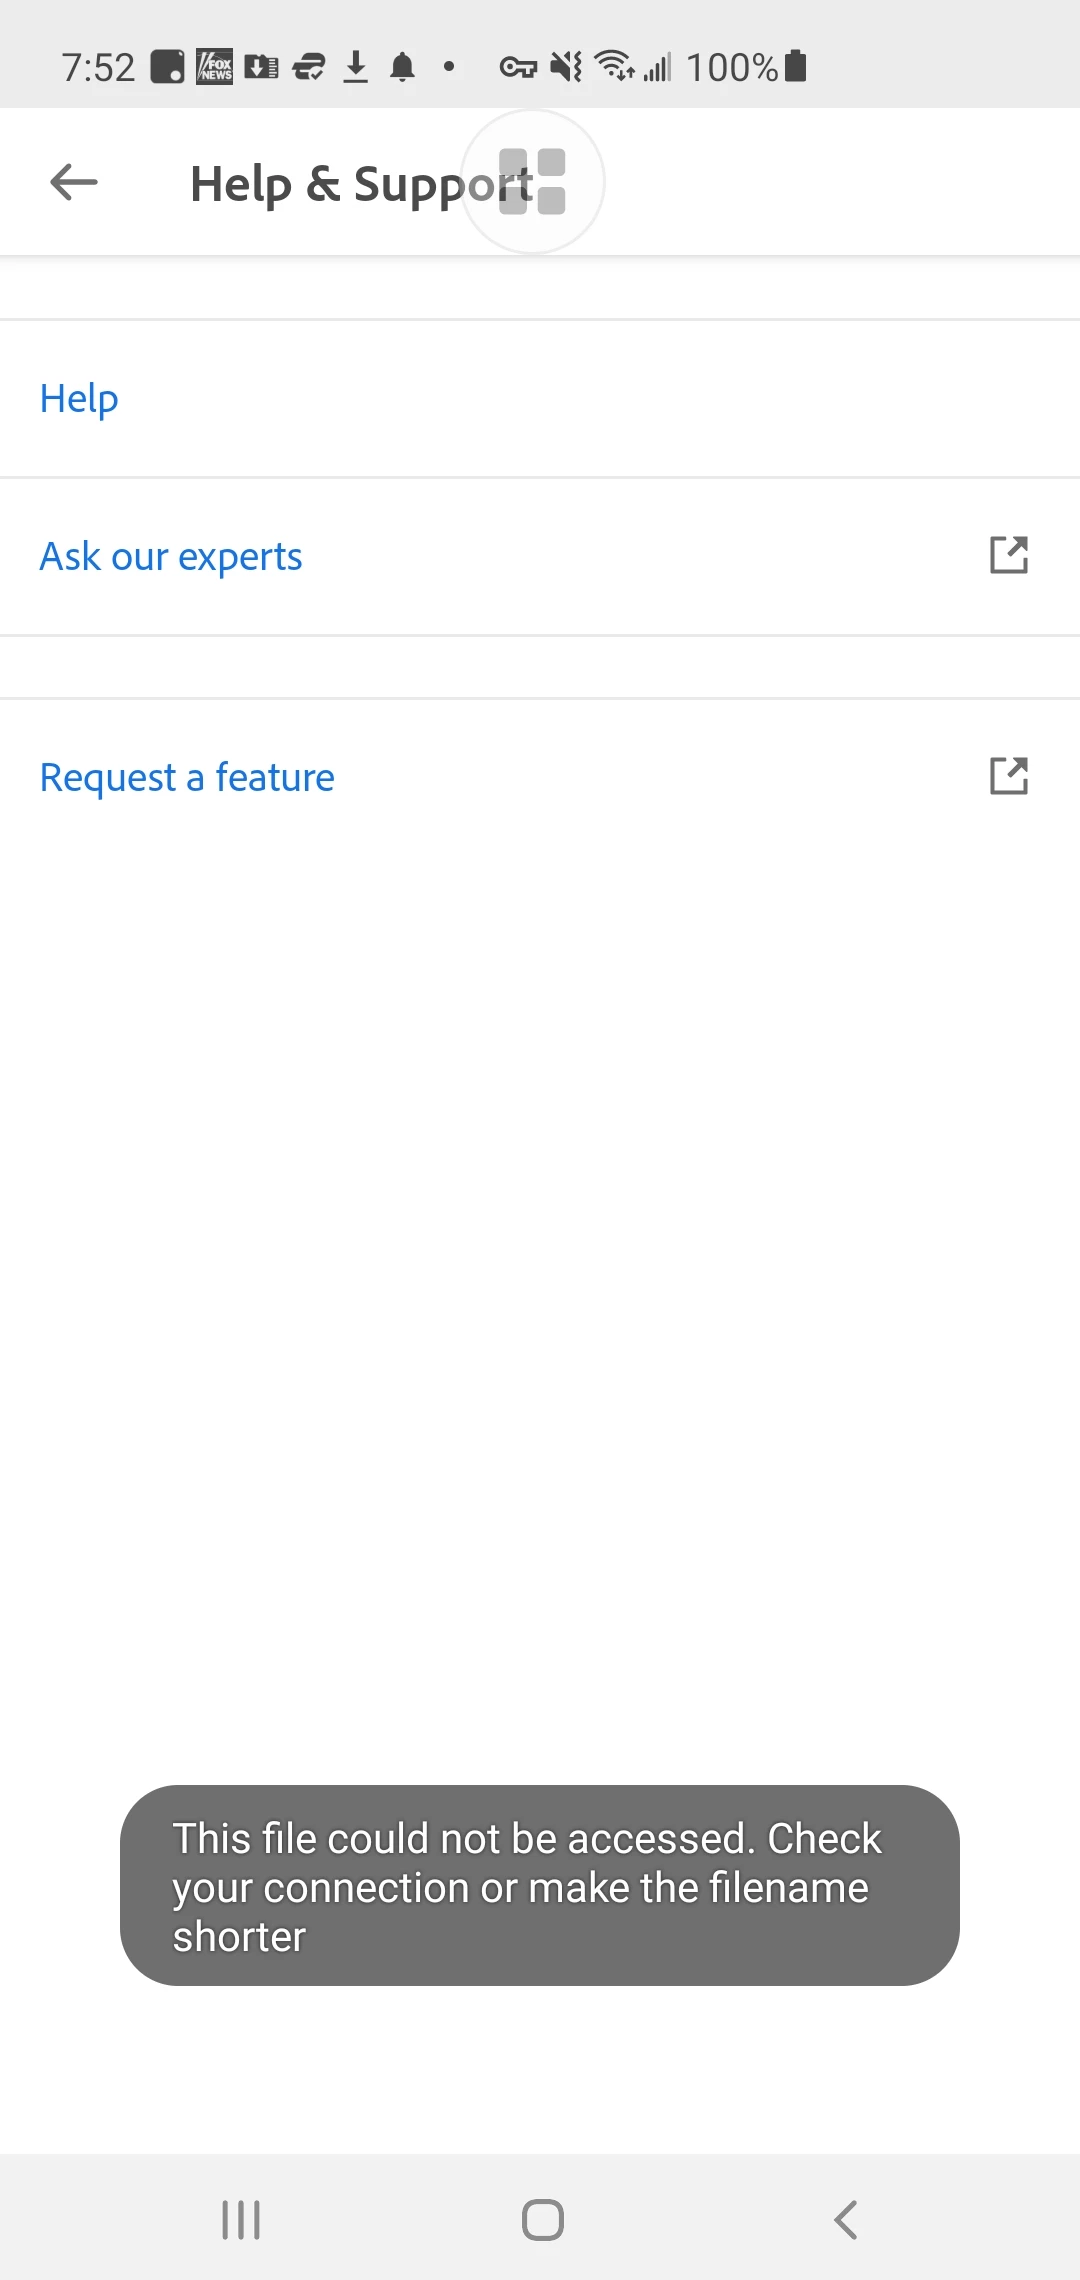Click external-link icon next to Ask our experts

point(1009,555)
